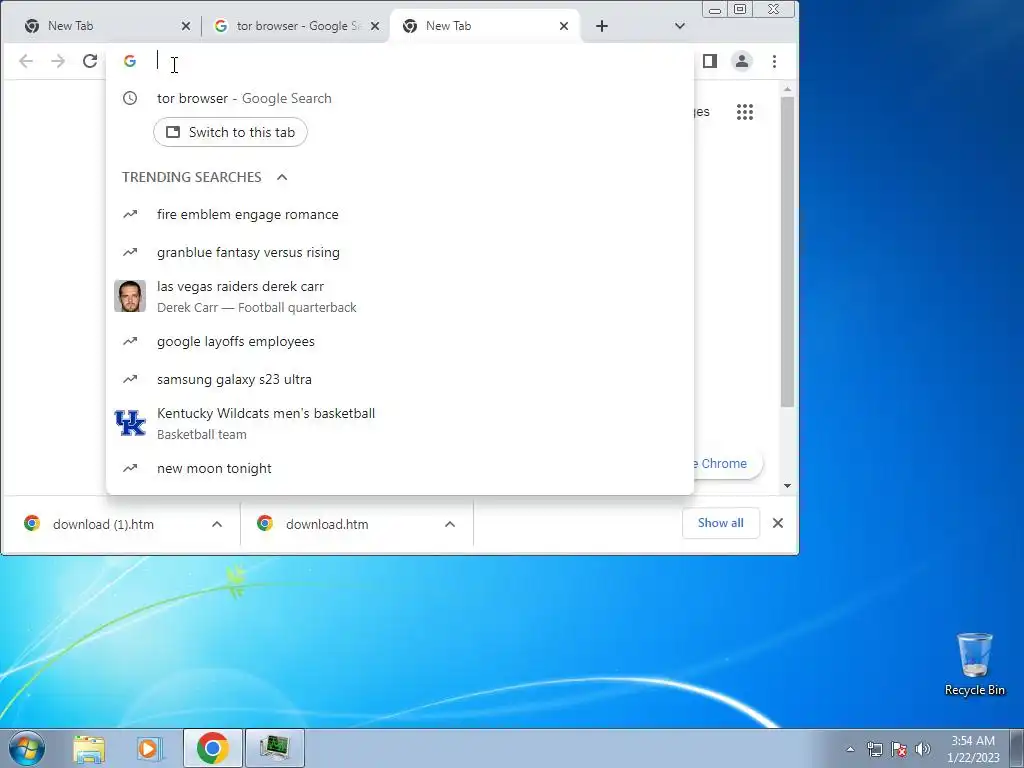Collapse the Trending Searches section
Image resolution: width=1024 pixels, height=768 pixels.
(282, 178)
